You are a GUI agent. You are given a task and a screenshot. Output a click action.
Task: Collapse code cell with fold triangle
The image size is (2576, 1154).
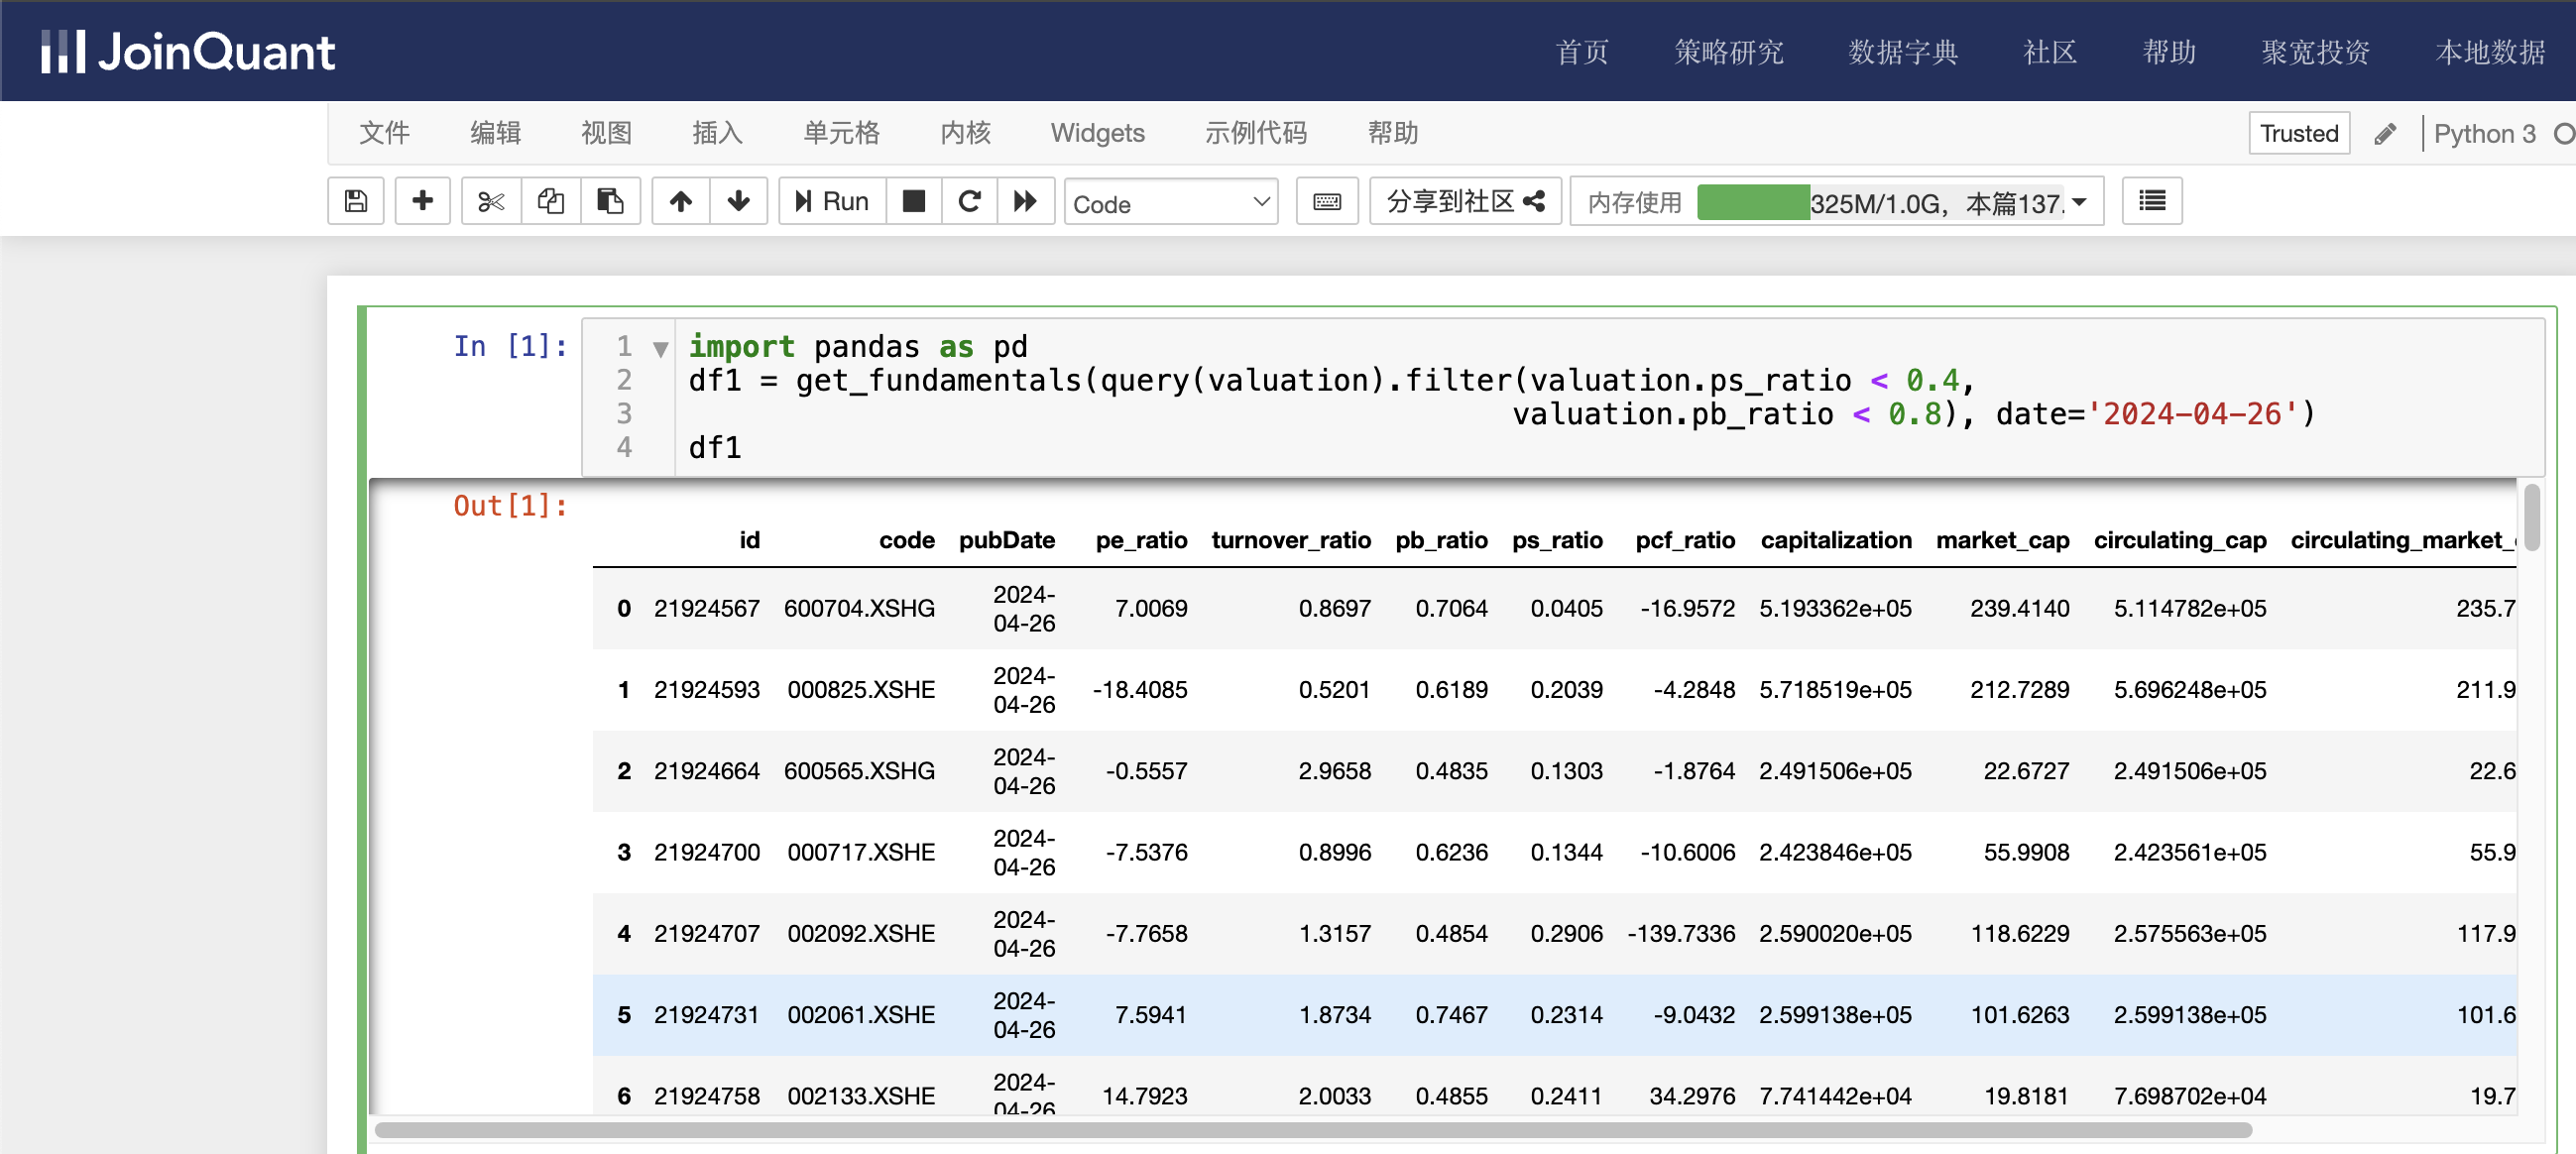pos(660,349)
